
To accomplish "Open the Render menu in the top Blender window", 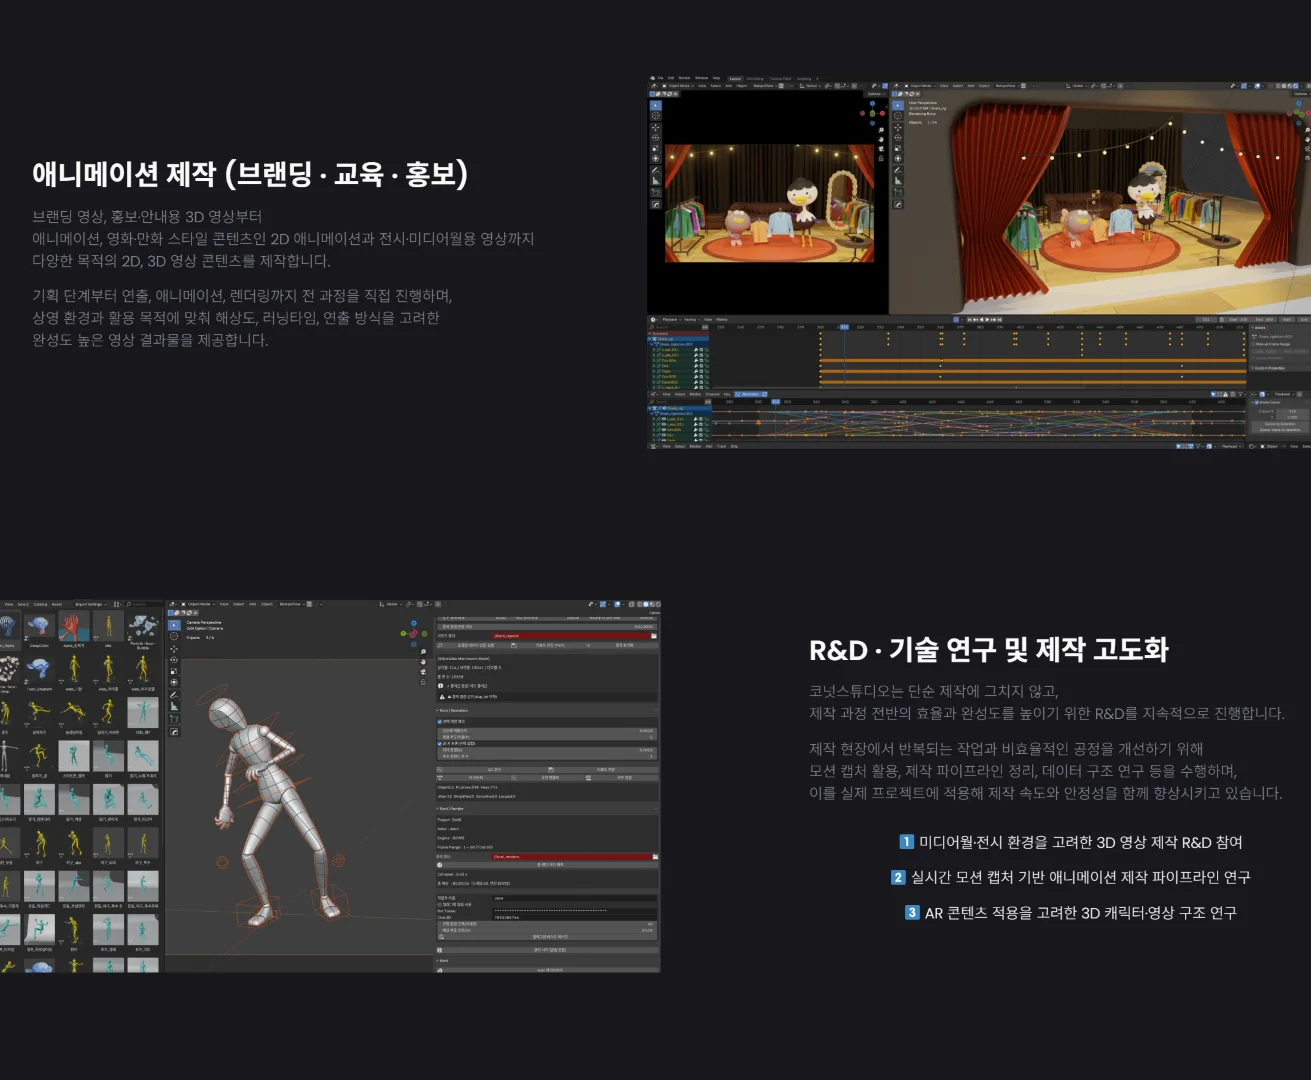I will pos(684,78).
